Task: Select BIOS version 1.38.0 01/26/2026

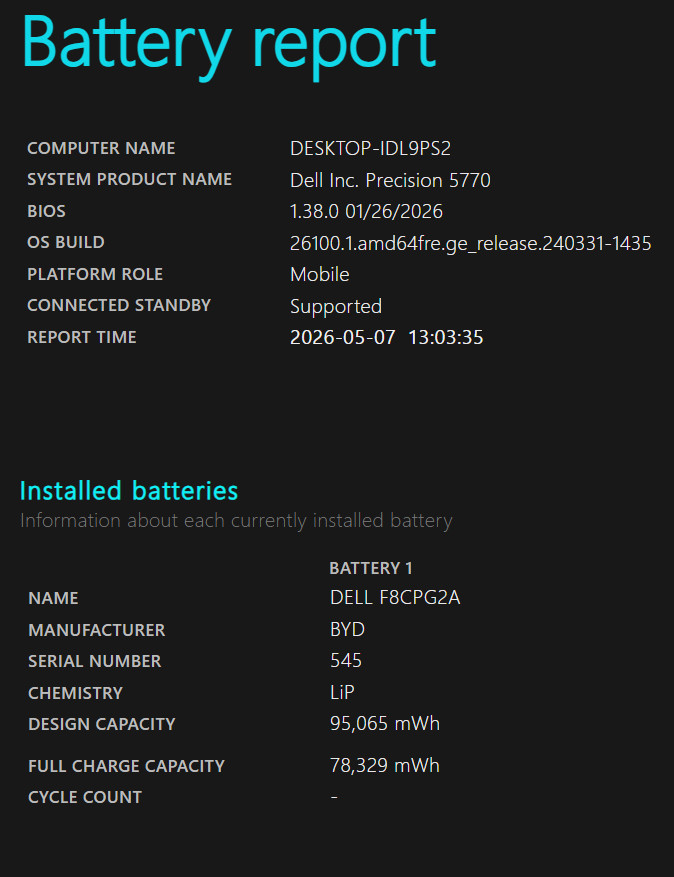Action: point(366,211)
